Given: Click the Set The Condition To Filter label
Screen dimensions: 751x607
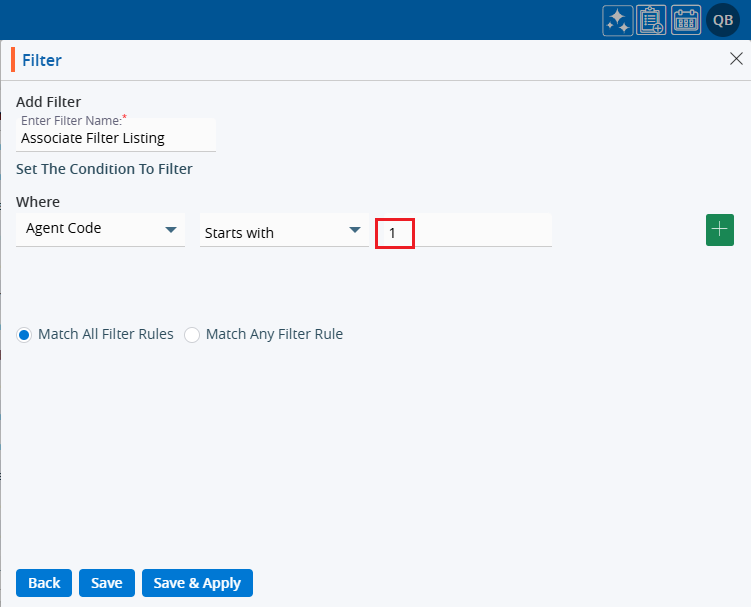Looking at the screenshot, I should click(x=104, y=169).
